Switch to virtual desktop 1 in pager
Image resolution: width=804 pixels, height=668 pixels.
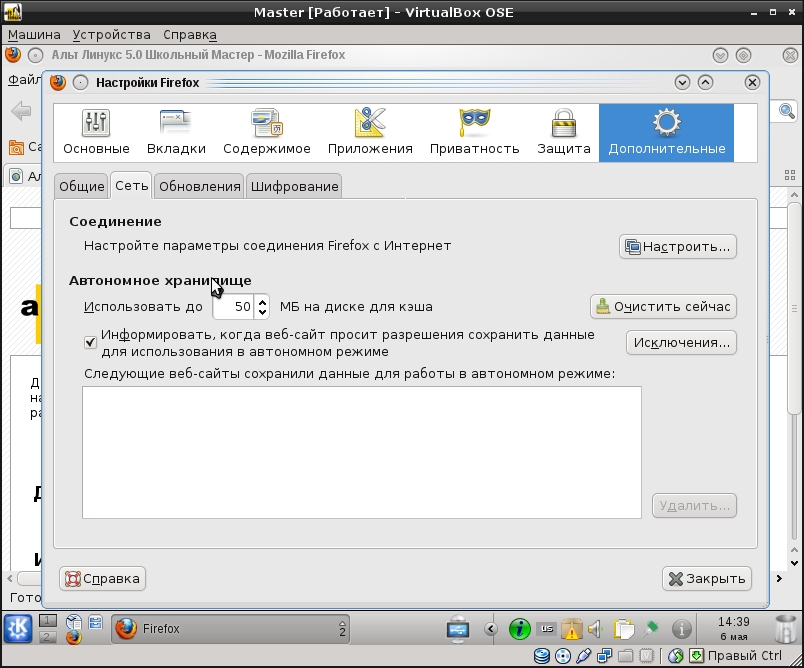47,621
